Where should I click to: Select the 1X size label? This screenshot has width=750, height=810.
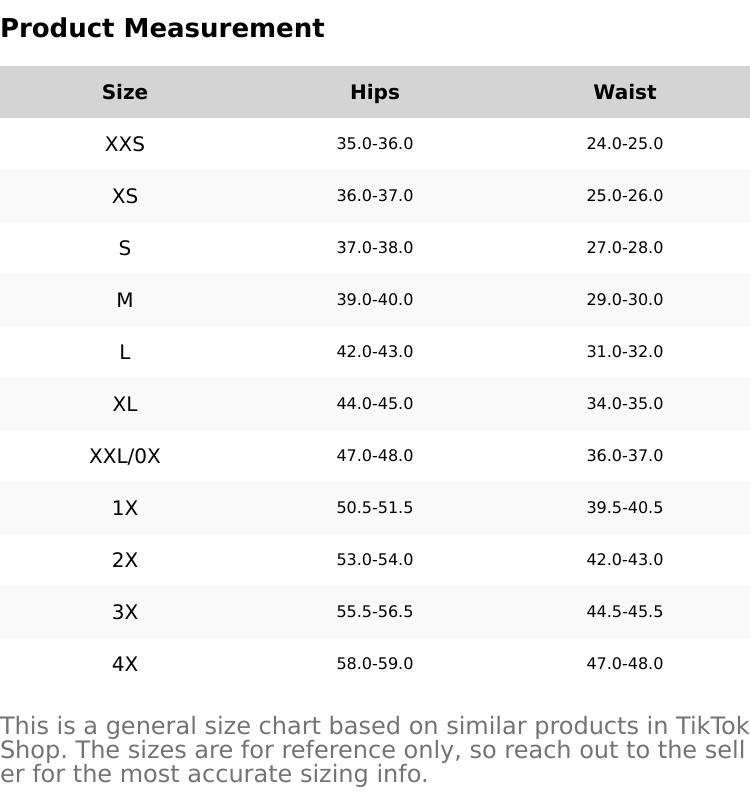[125, 508]
